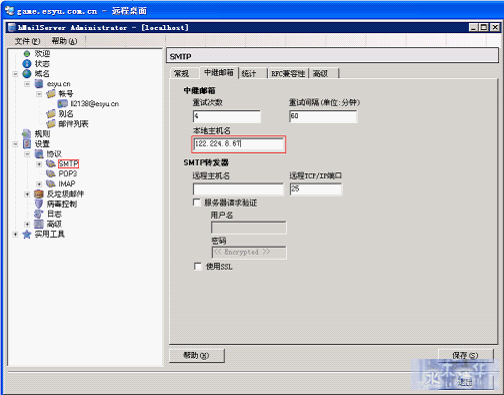Collapse the 设置 tree node
Image resolution: width=504 pixels, height=395 pixels.
15,144
